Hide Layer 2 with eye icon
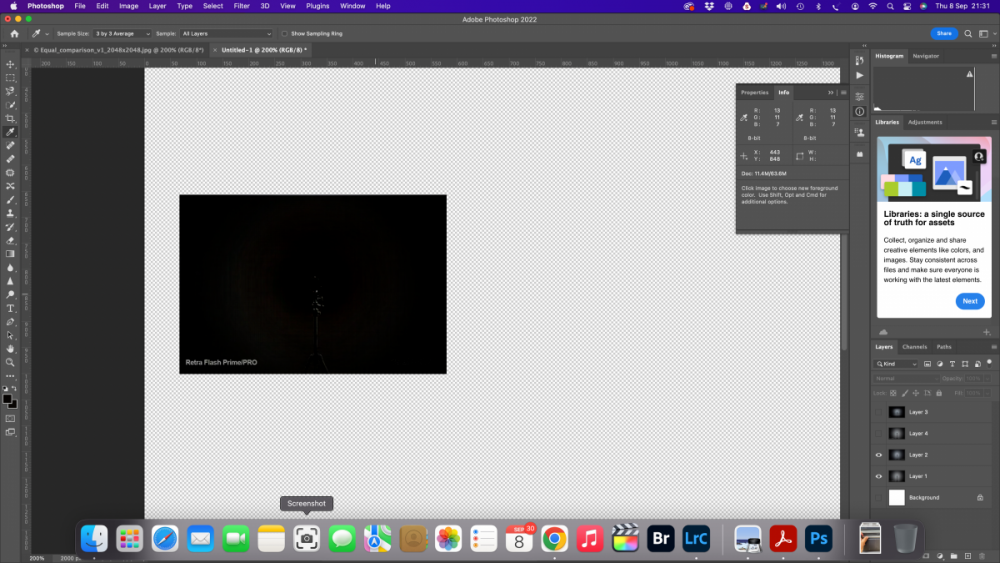 (x=879, y=455)
